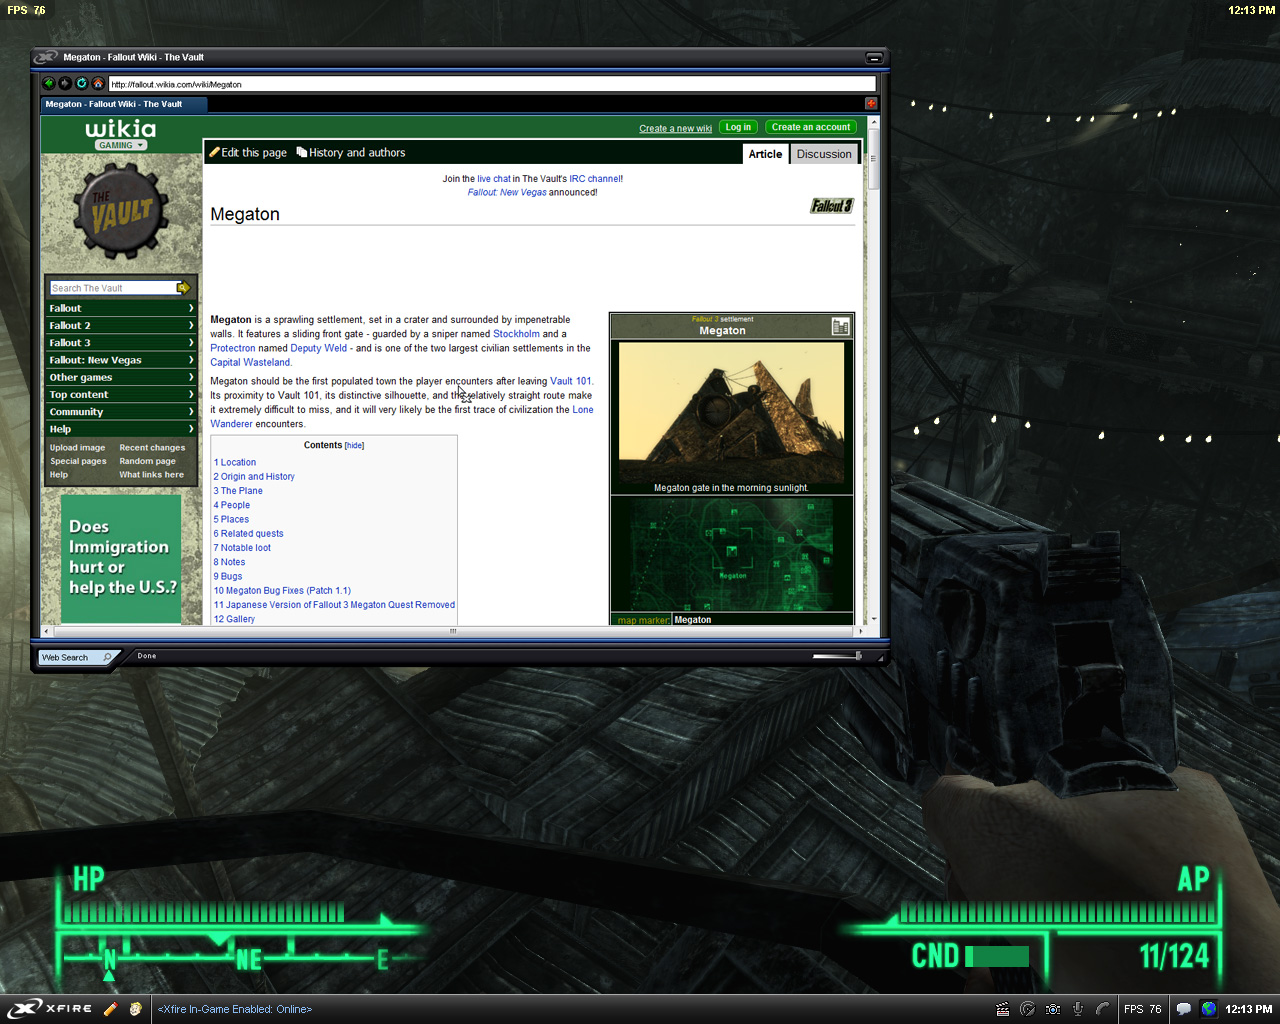
Task: Open the globe web browser icon in Xfire bar
Action: pos(1209,1009)
